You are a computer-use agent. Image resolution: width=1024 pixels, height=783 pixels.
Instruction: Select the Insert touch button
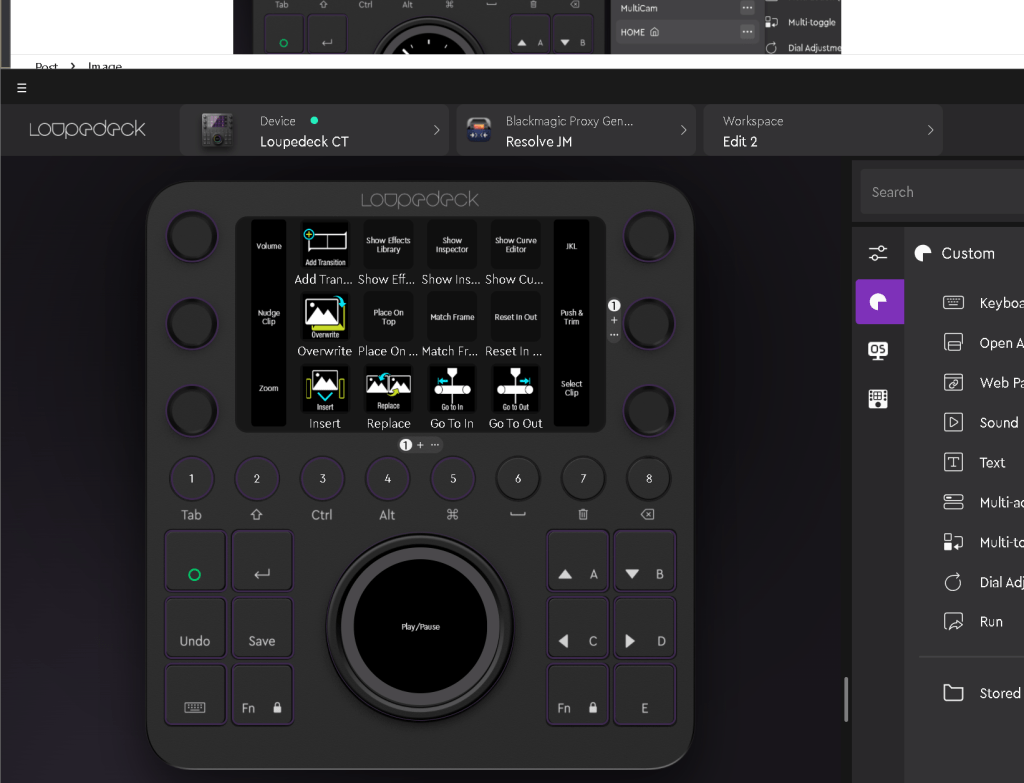325,389
